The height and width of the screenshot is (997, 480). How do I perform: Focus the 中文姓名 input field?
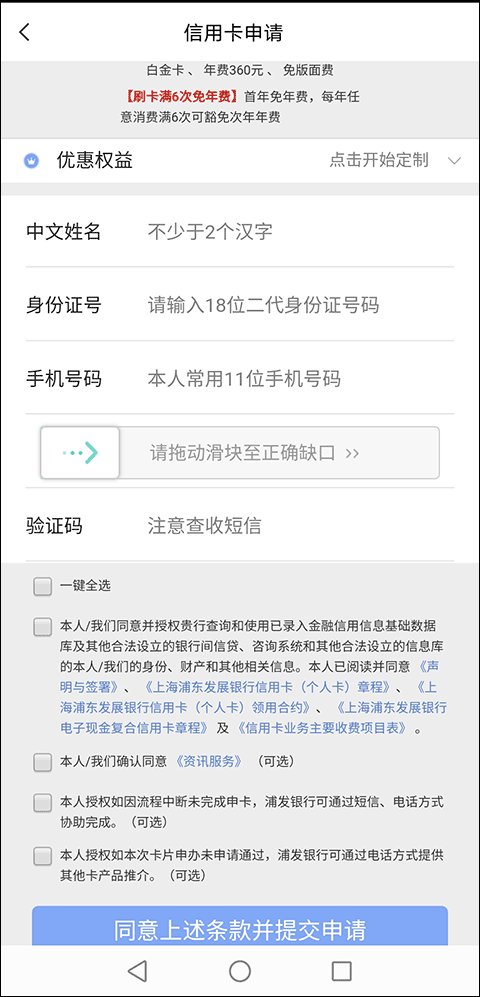tap(301, 231)
